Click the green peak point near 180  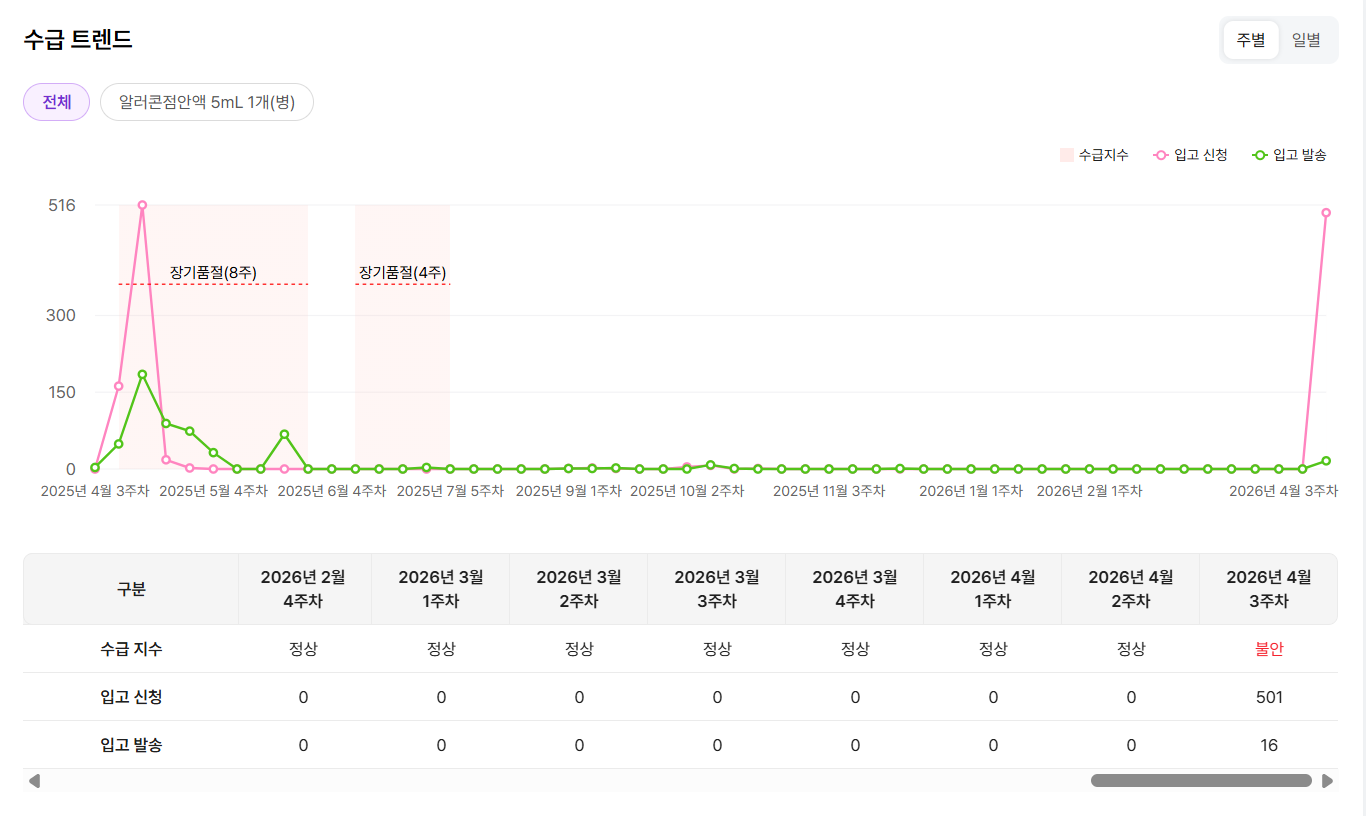tap(142, 375)
